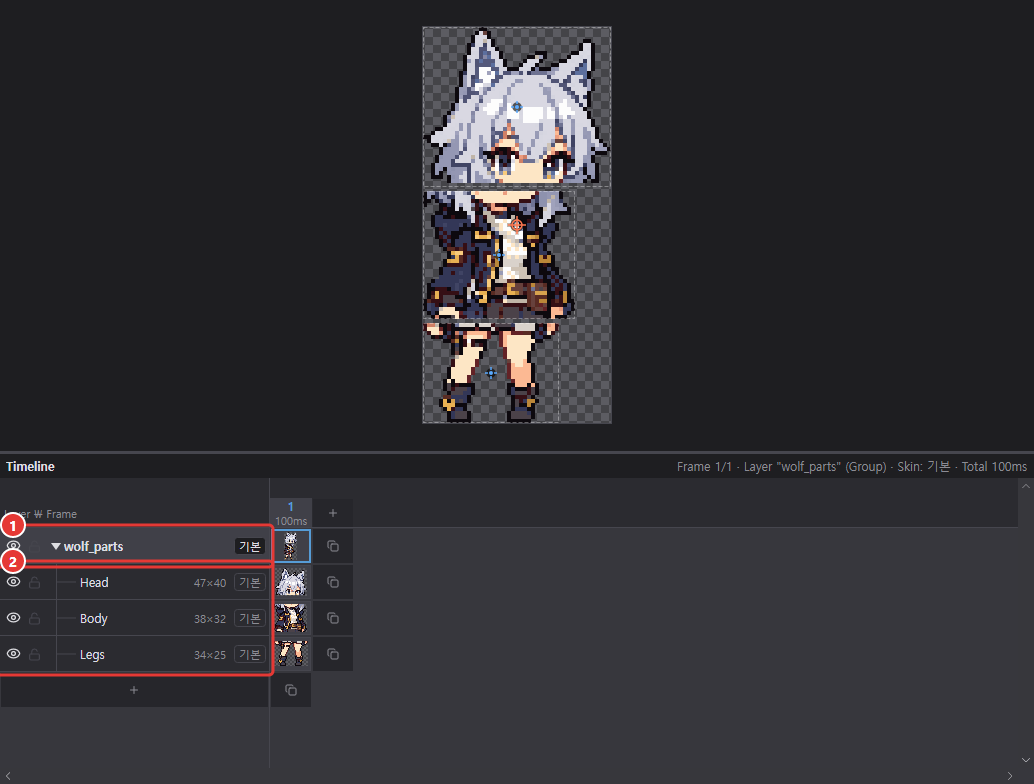1034x784 pixels.
Task: Select frame 1 header at 100ms
Action: (x=291, y=513)
